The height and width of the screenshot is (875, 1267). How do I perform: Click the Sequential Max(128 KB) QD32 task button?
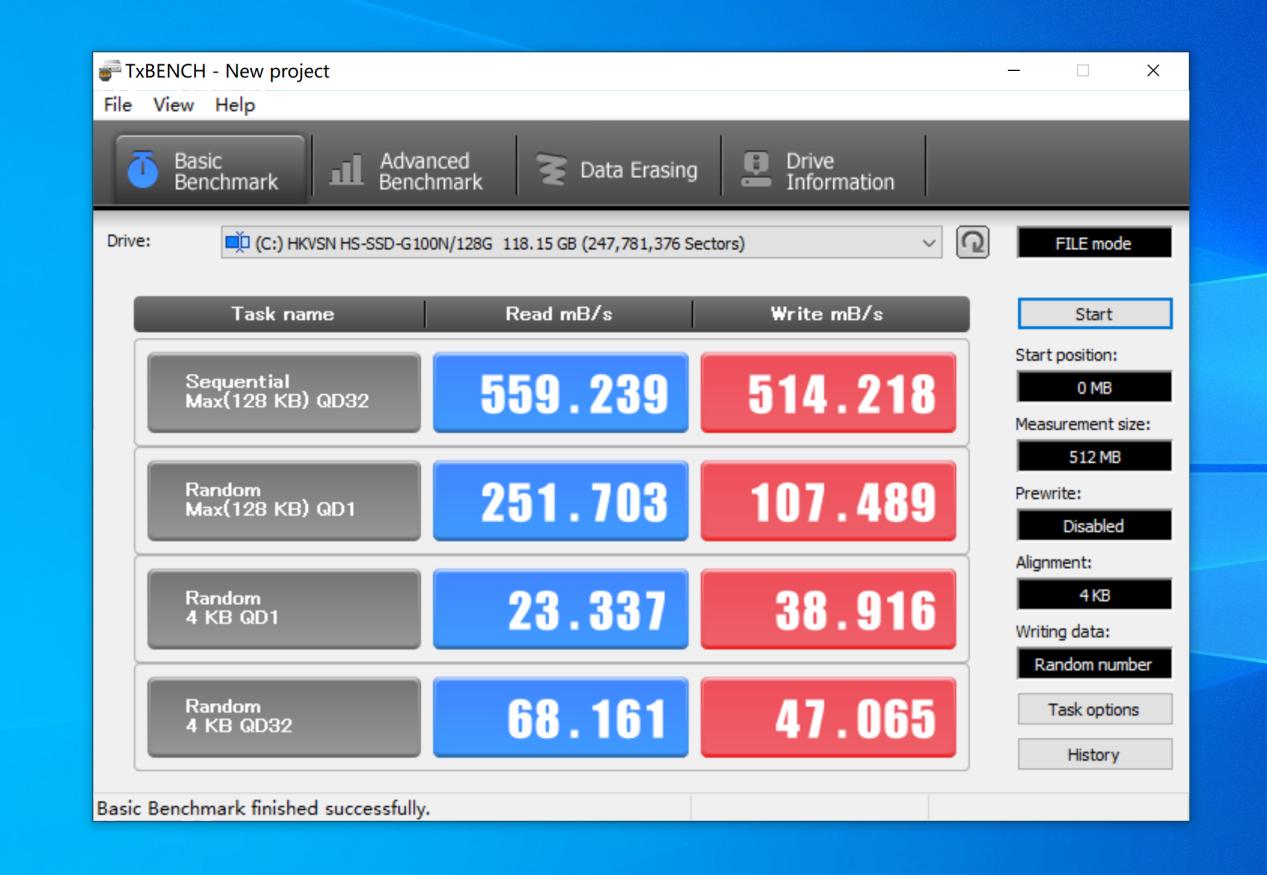[284, 392]
